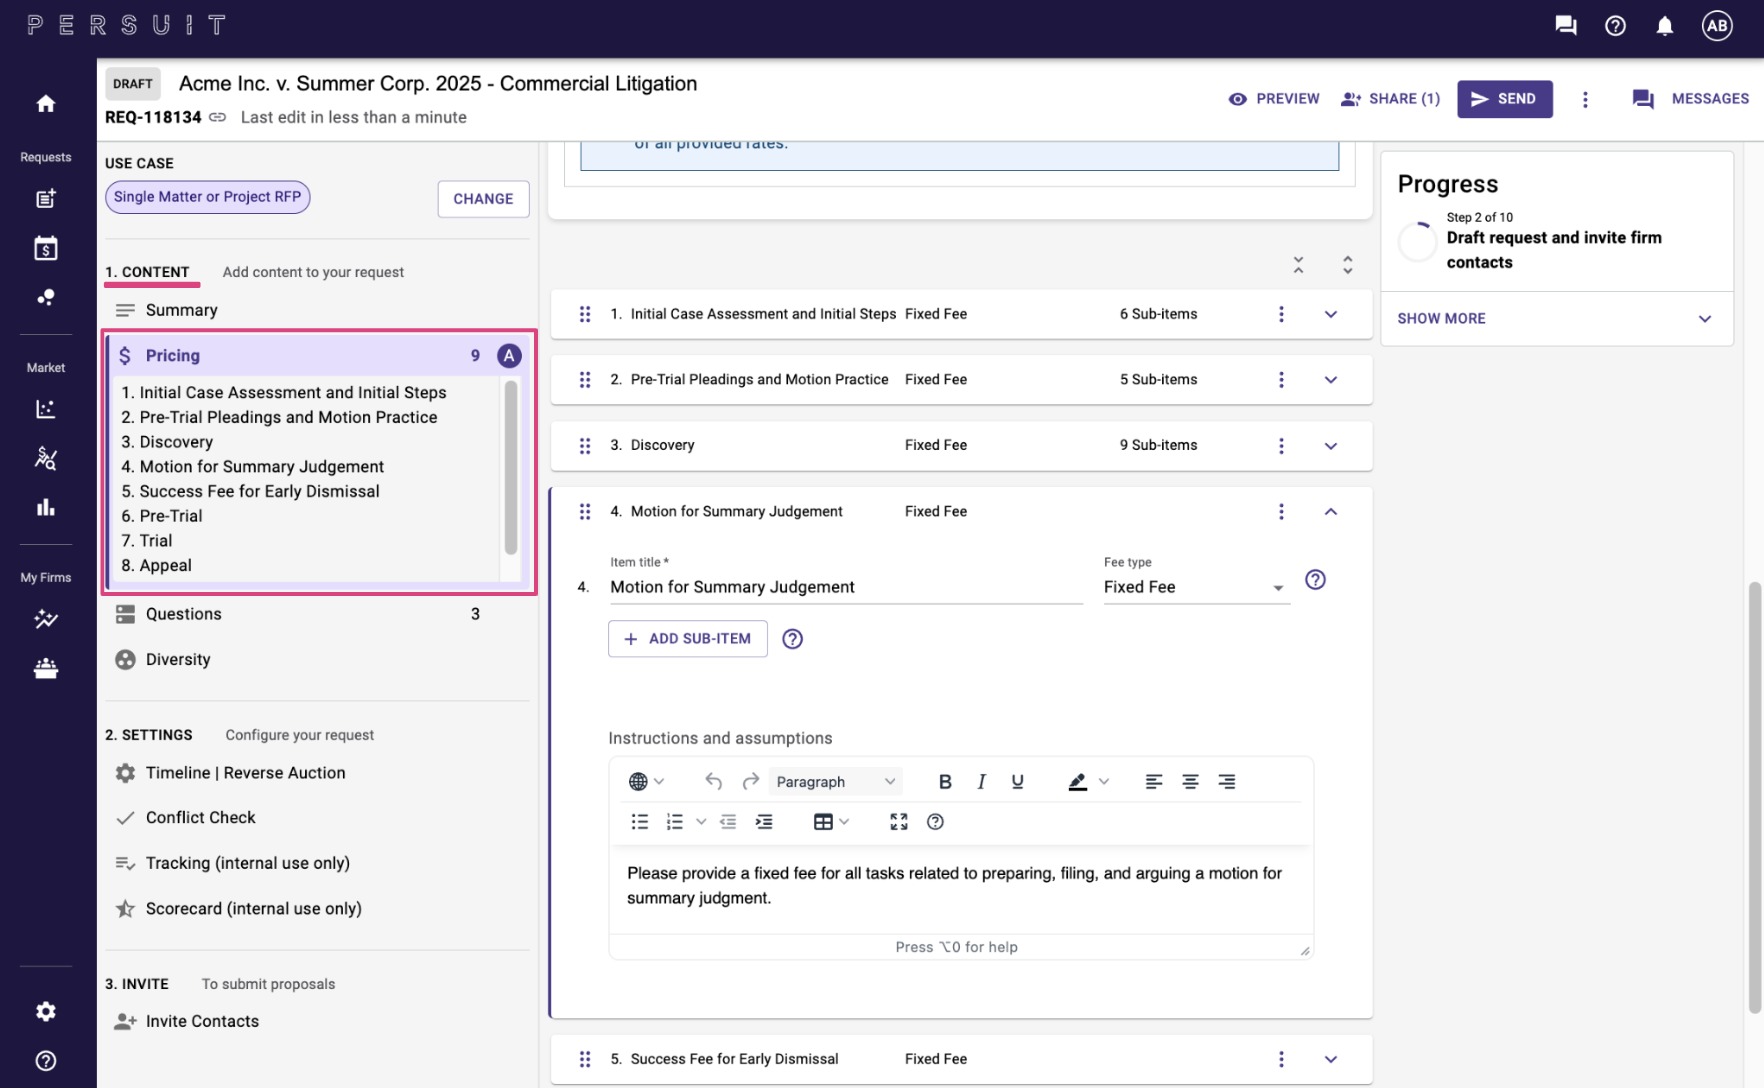Open the scatter chart Market icon
The width and height of the screenshot is (1764, 1088).
[45, 409]
